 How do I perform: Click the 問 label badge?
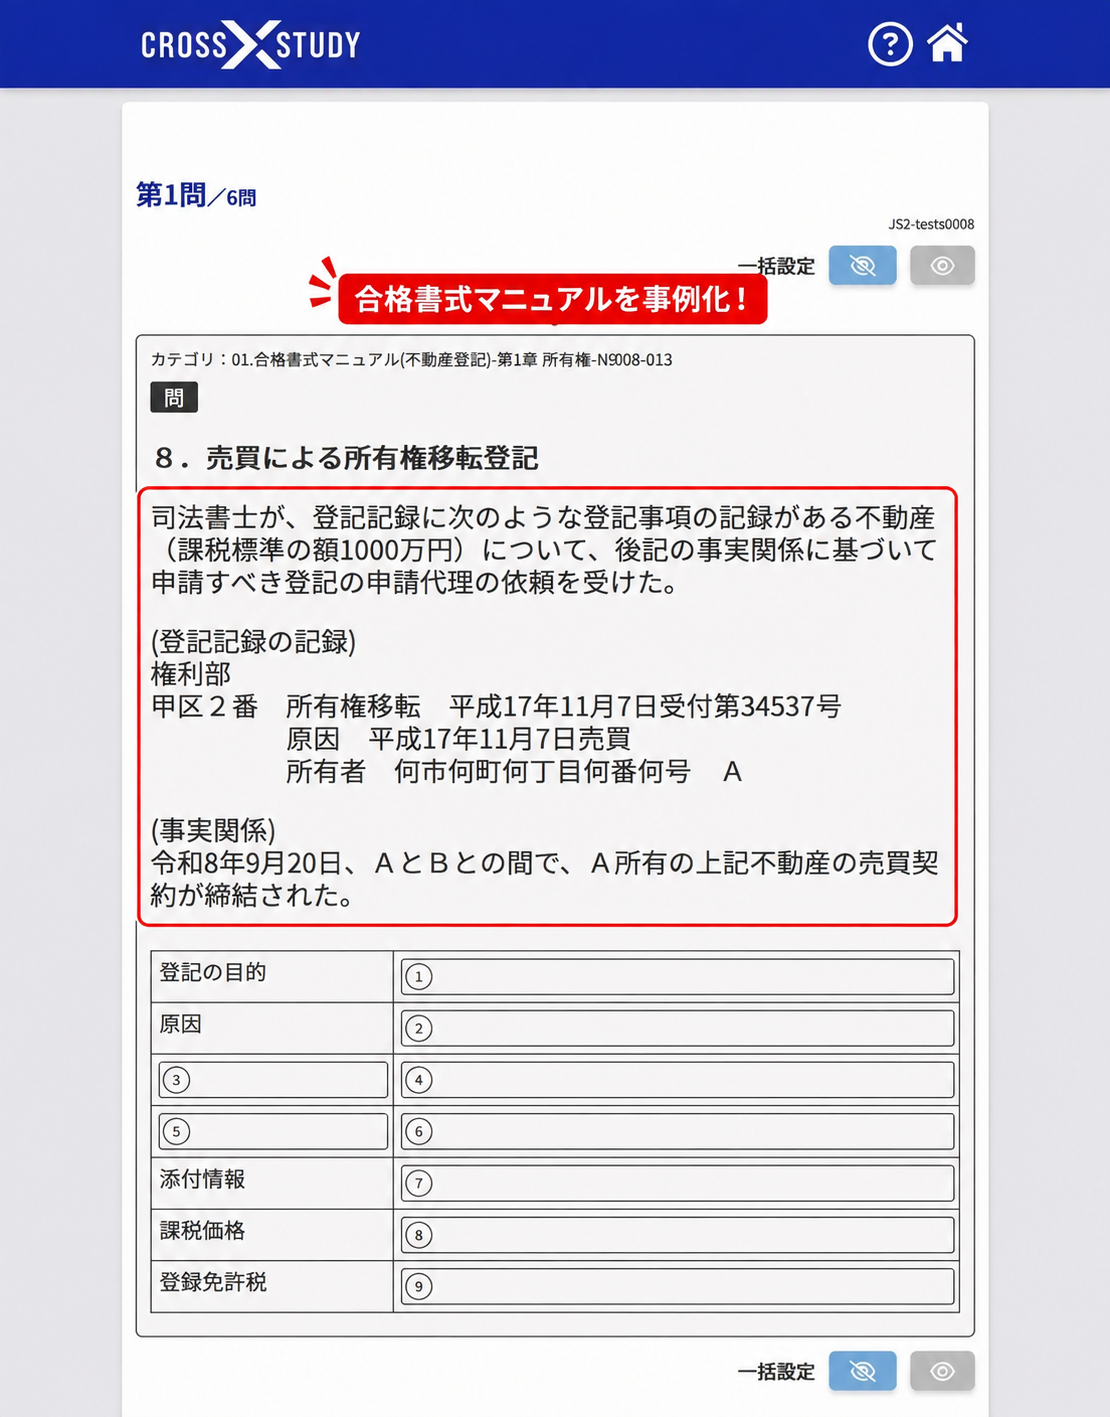pyautogui.click(x=174, y=398)
